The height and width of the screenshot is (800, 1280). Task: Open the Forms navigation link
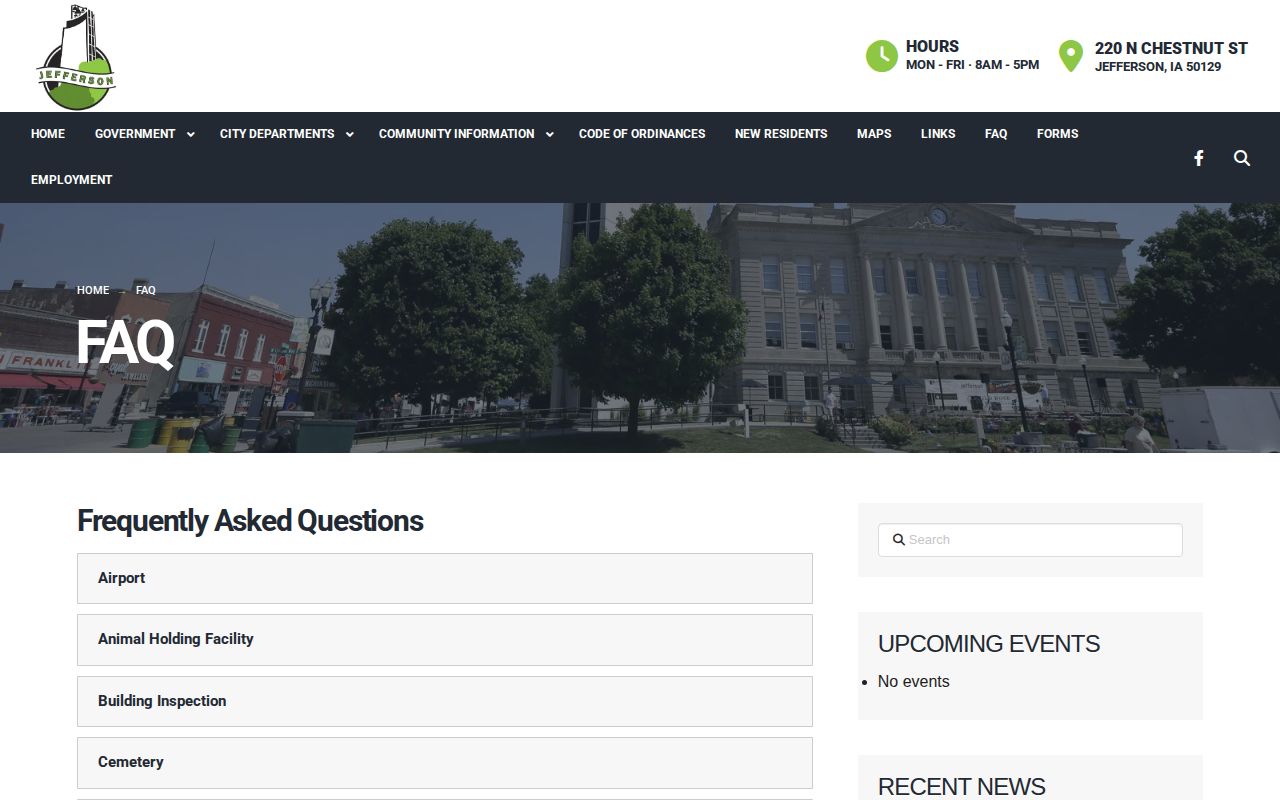point(1057,134)
